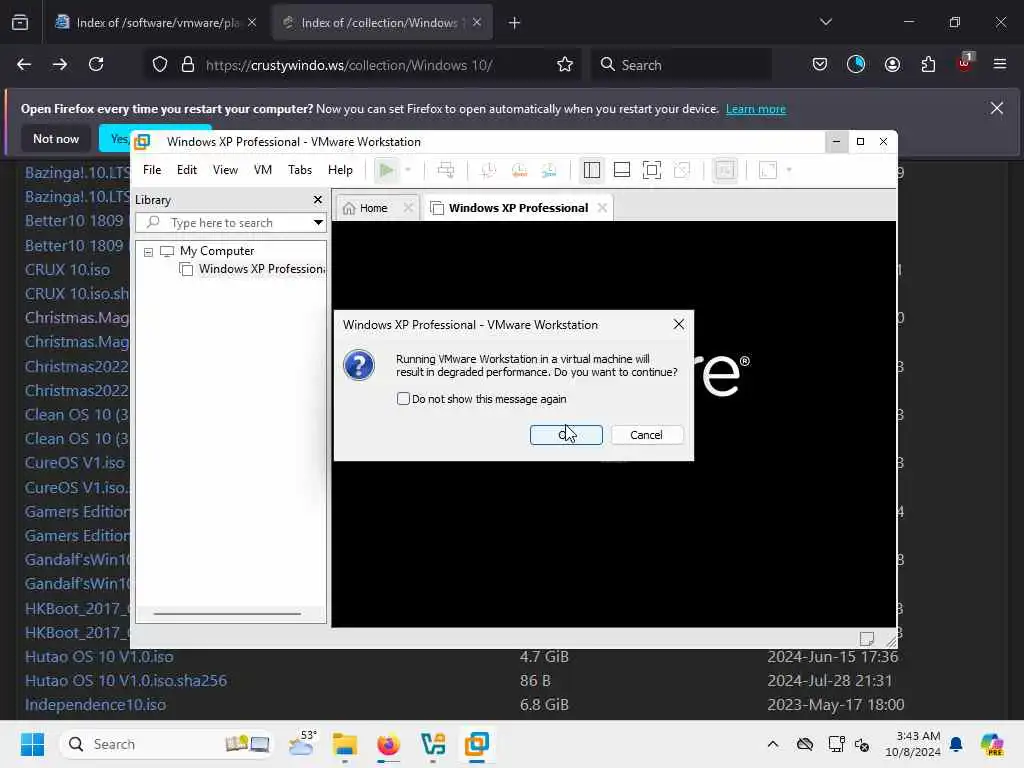Bookmark this page with the star icon
This screenshot has width=1024, height=768.
[565, 65]
